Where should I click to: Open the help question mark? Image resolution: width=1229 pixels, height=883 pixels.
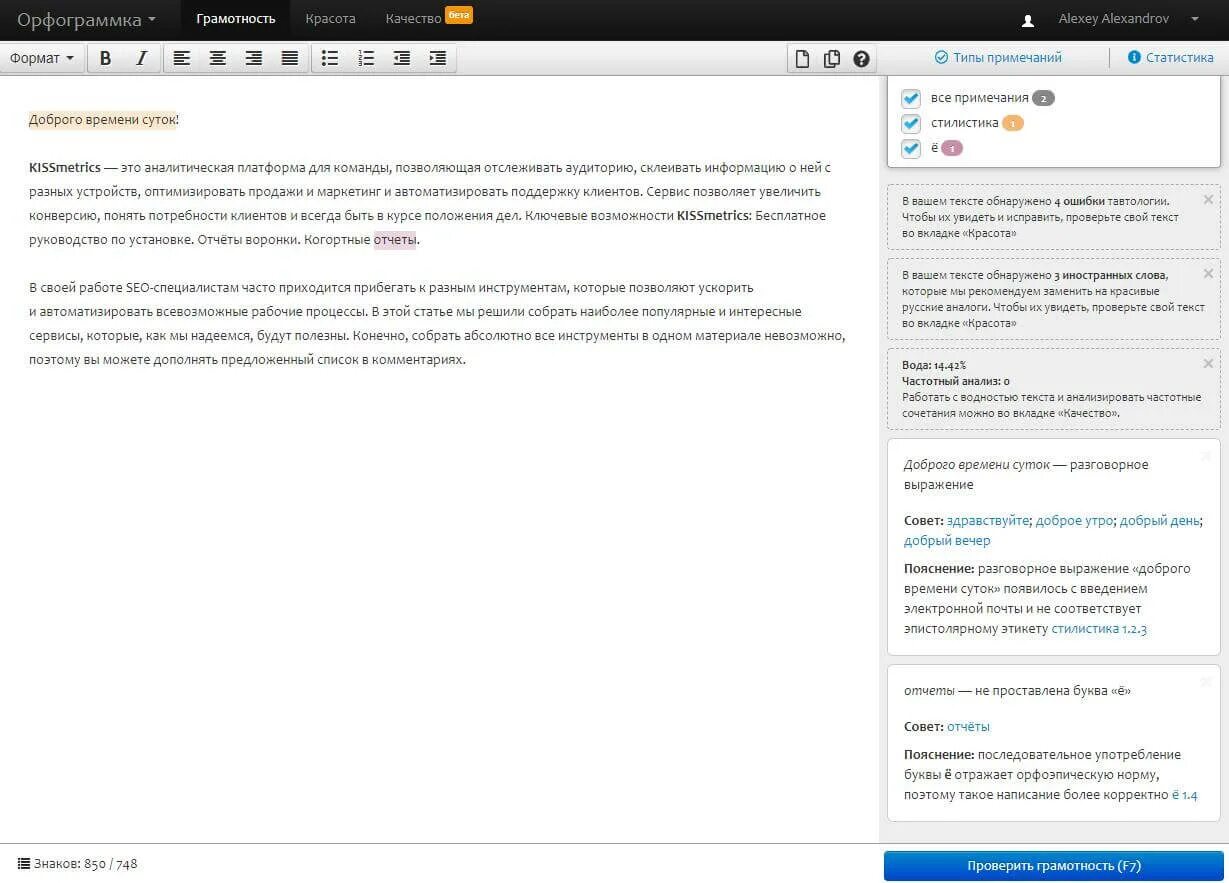coord(861,58)
